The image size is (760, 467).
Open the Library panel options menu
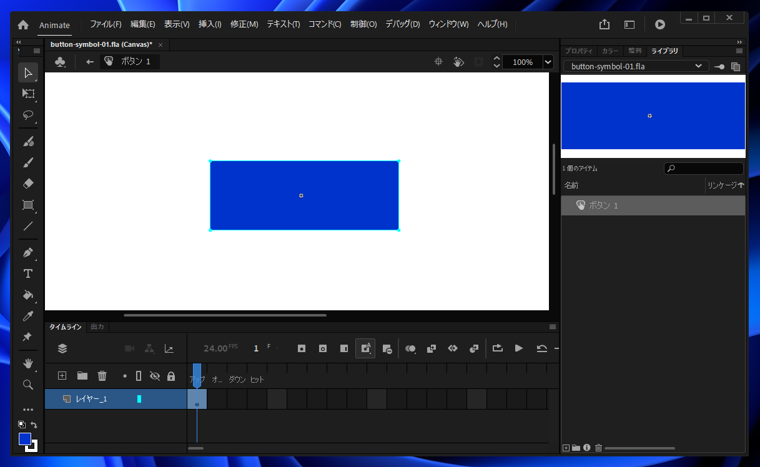point(739,51)
